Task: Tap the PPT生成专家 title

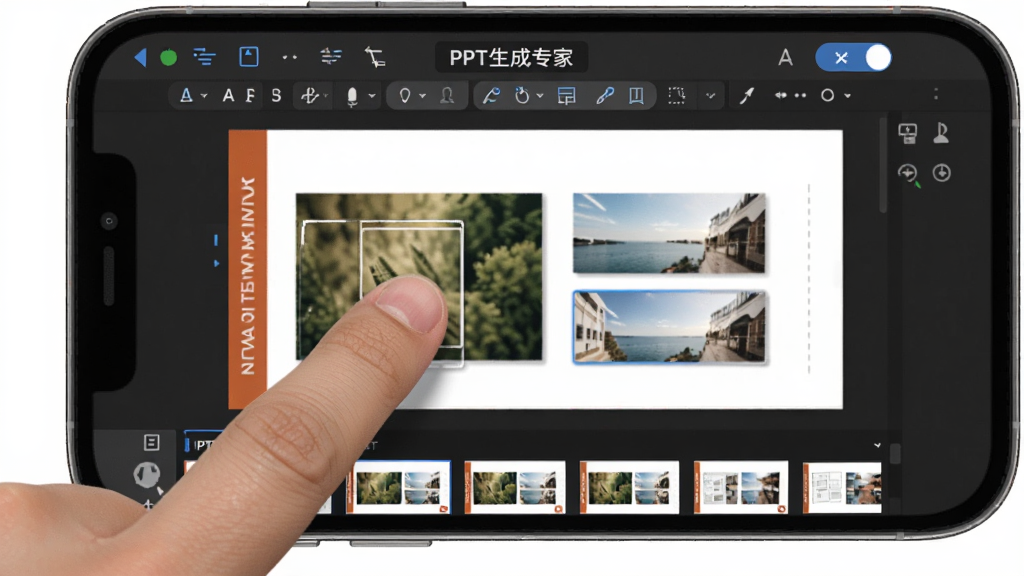Action: click(511, 57)
